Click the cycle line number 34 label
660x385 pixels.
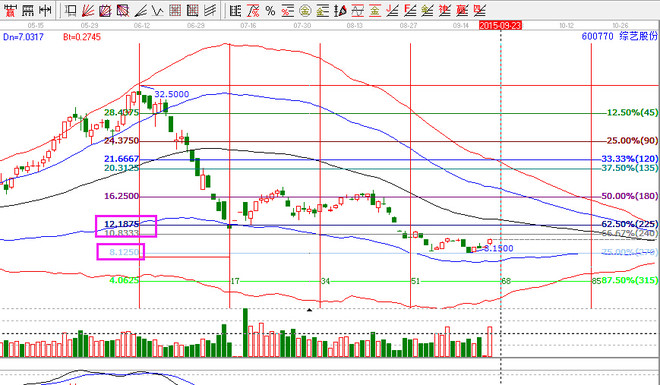coord(325,281)
